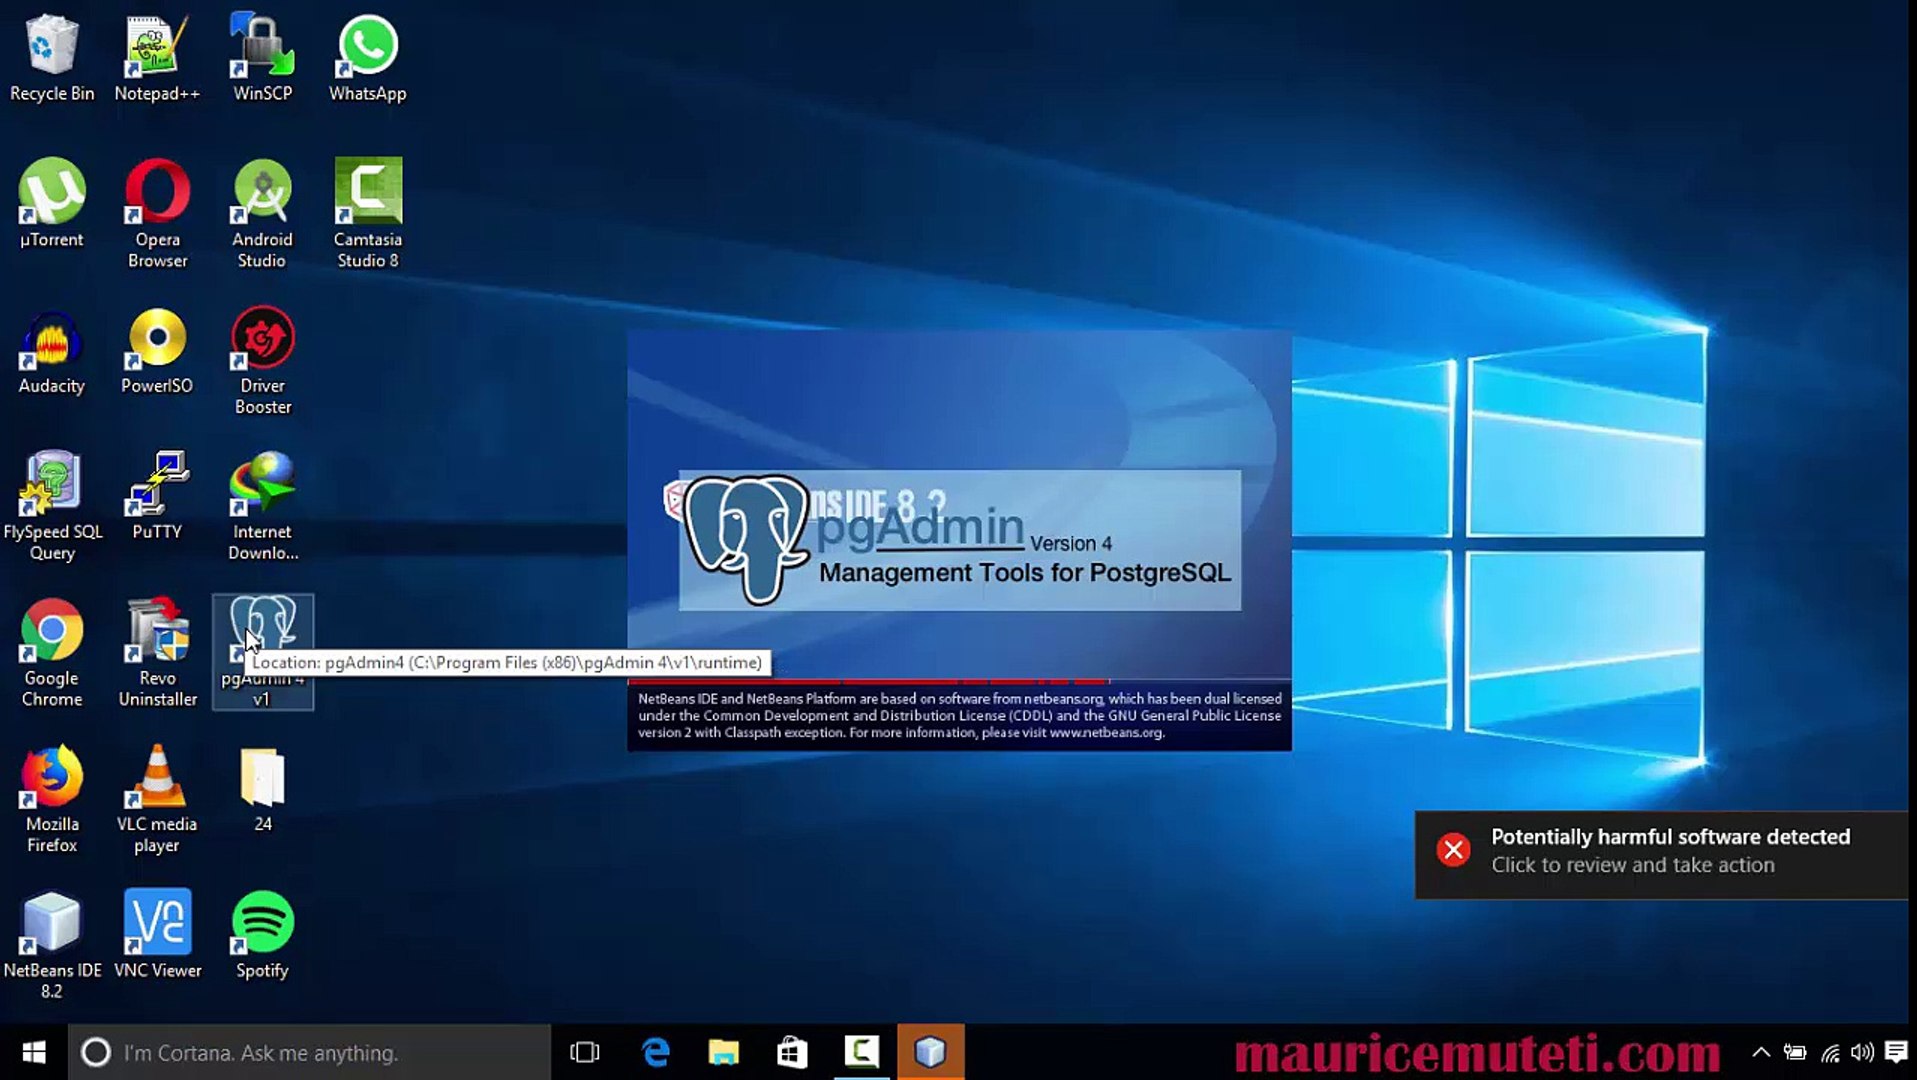Viewport: 1917px width, 1080px height.
Task: Select the WinSCP desktop shortcut
Action: click(262, 58)
